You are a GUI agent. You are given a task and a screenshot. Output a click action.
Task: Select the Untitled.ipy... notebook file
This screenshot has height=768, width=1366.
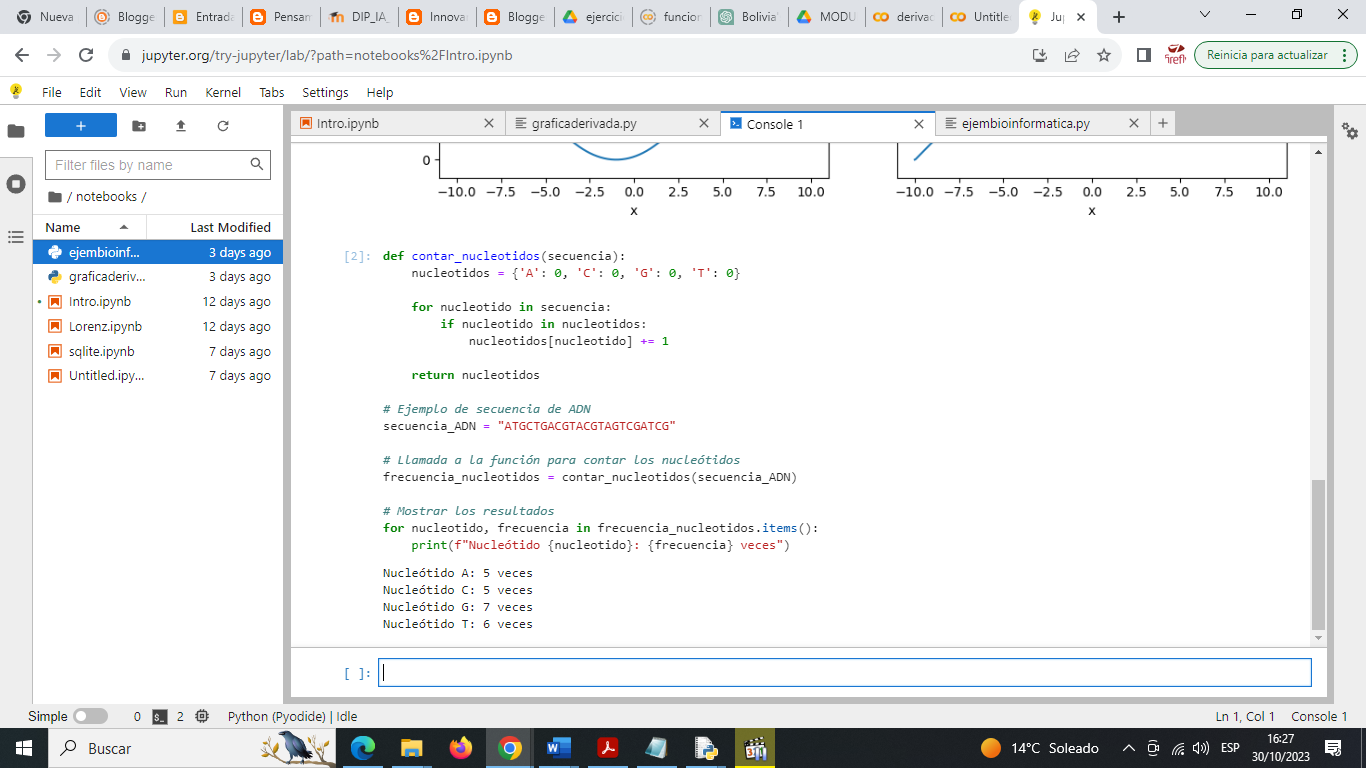point(158,376)
